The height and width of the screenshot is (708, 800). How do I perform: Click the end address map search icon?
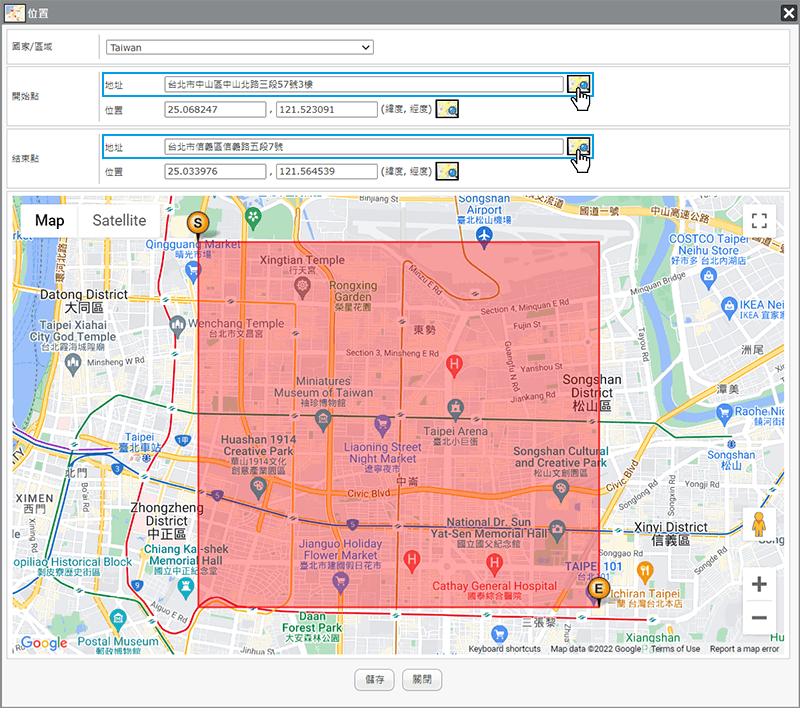click(579, 147)
